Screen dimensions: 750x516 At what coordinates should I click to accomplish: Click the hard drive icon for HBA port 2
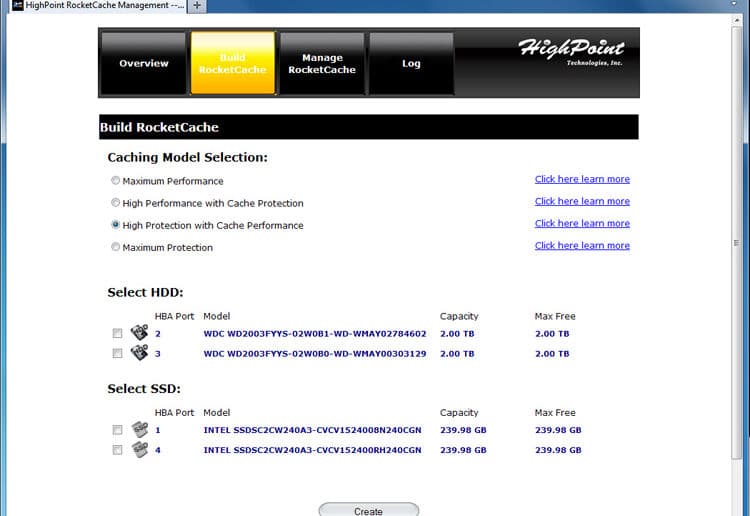tap(139, 332)
